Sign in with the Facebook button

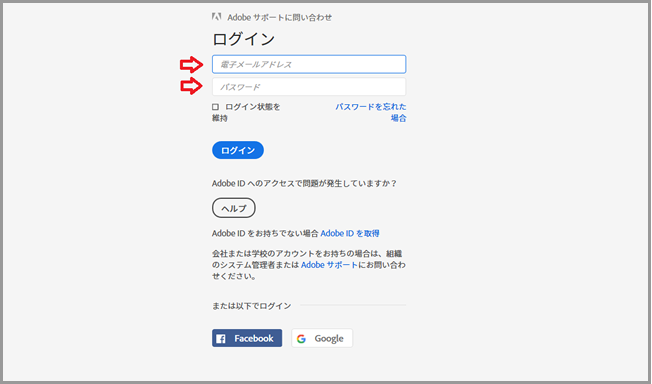[x=247, y=338]
